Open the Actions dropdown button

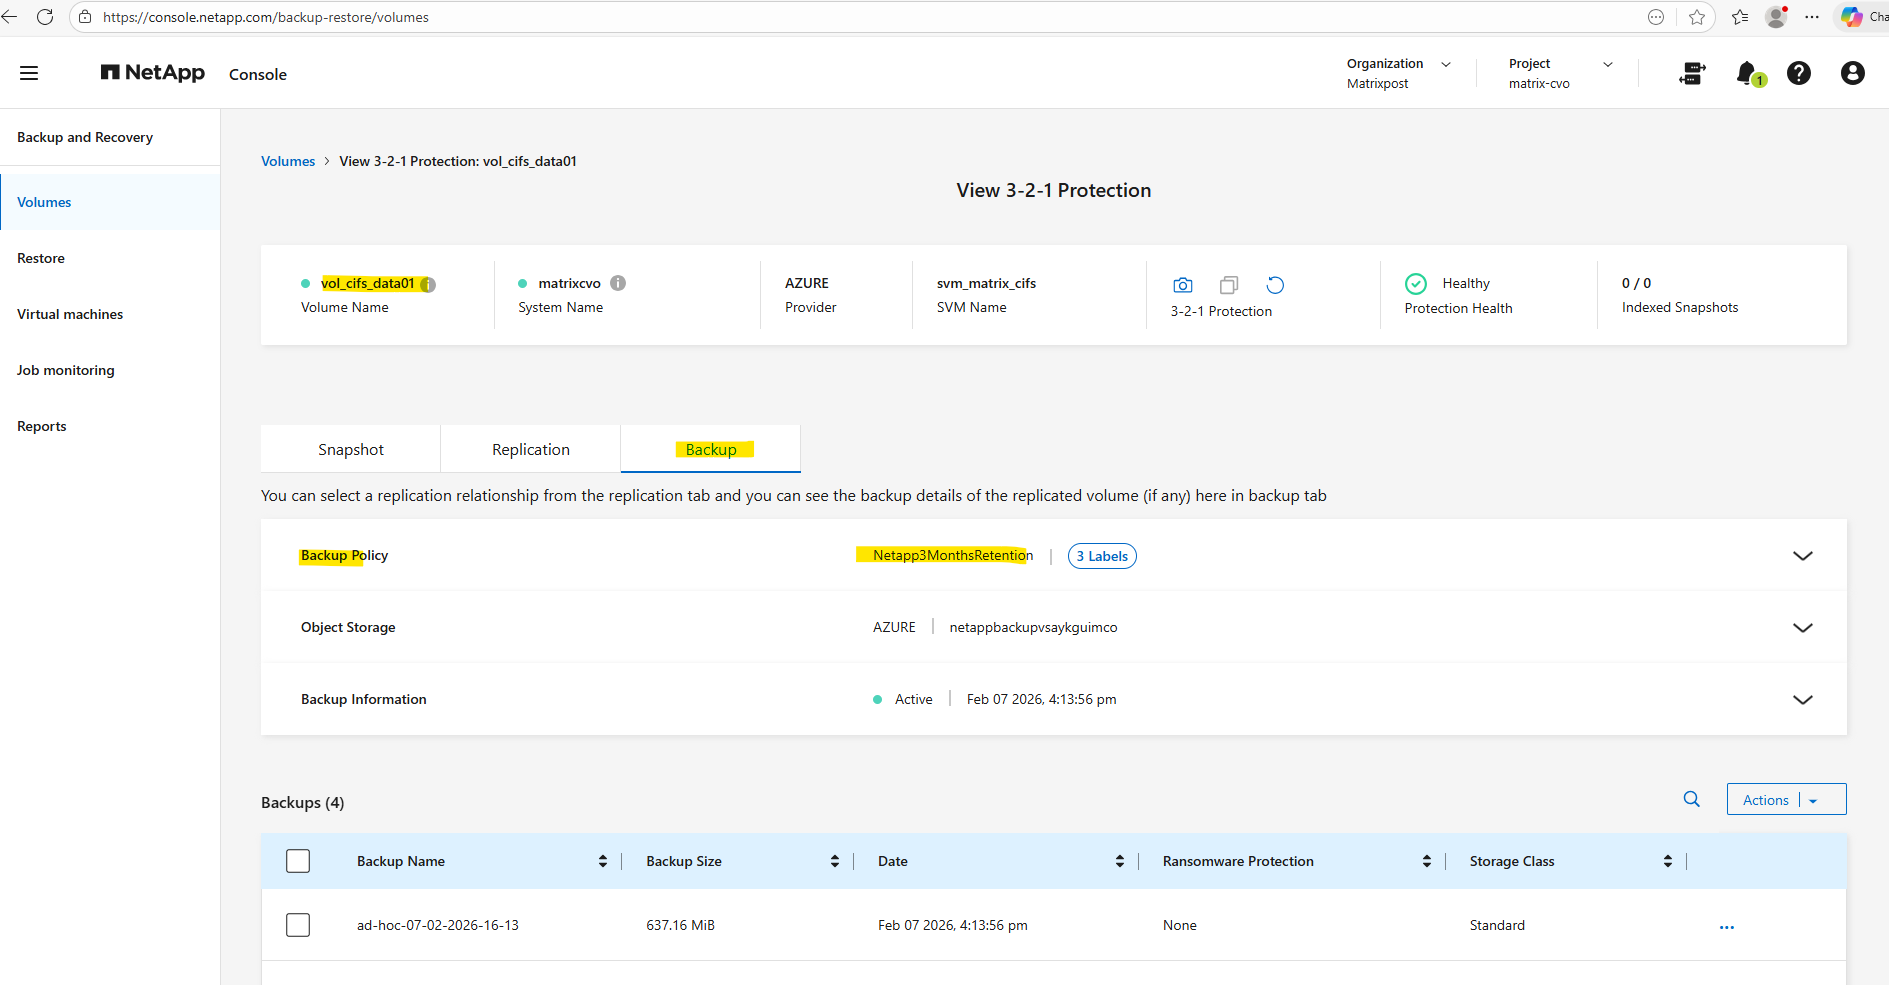click(x=1785, y=799)
